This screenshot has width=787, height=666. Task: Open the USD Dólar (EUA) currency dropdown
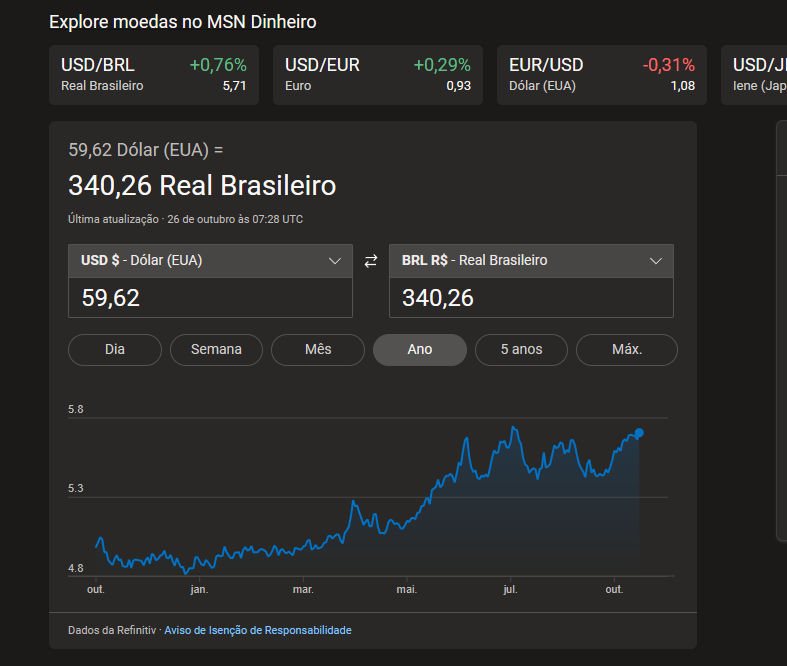pos(210,261)
